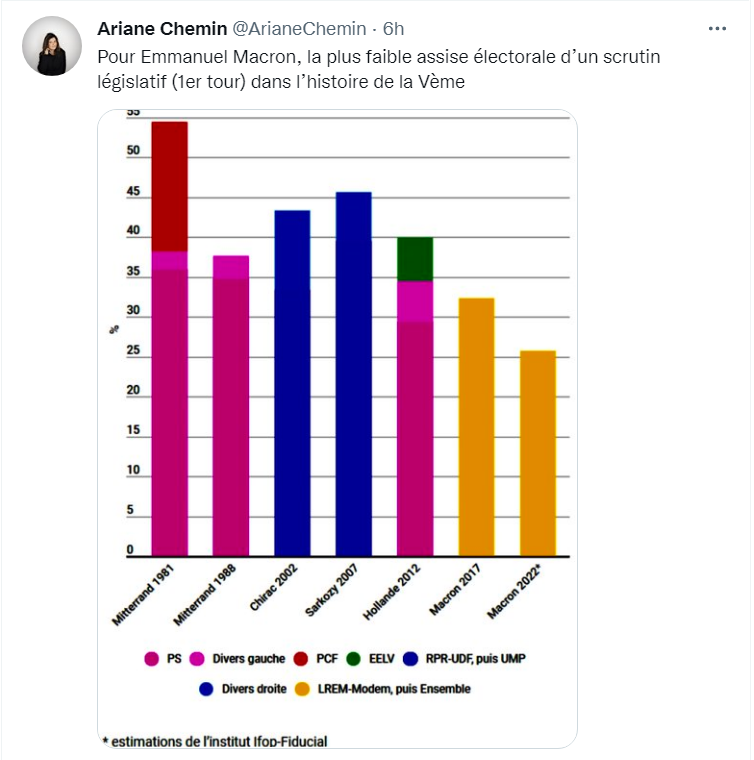Open the tweet via the 6h timestamp

click(x=393, y=28)
